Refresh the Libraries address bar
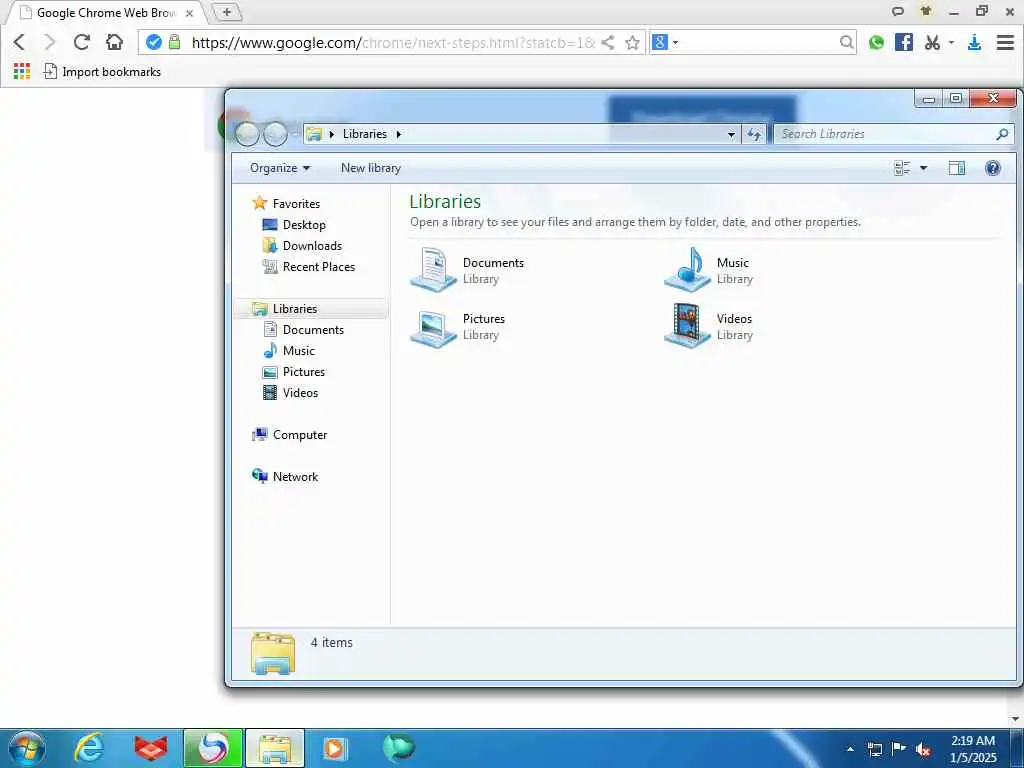1024x768 pixels. (x=754, y=134)
